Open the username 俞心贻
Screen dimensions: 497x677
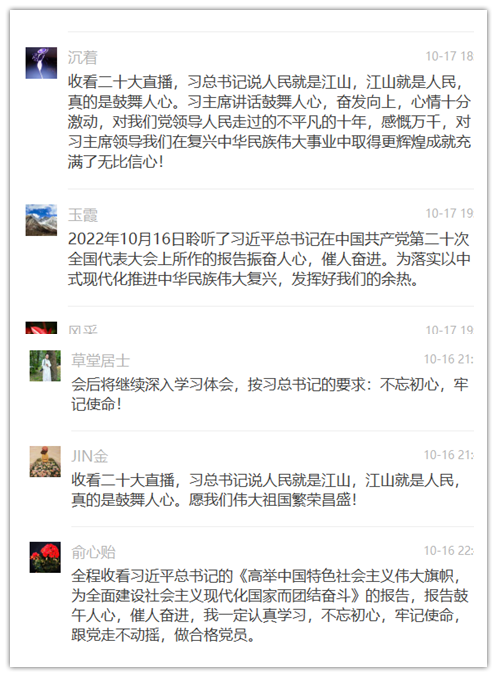(x=93, y=552)
